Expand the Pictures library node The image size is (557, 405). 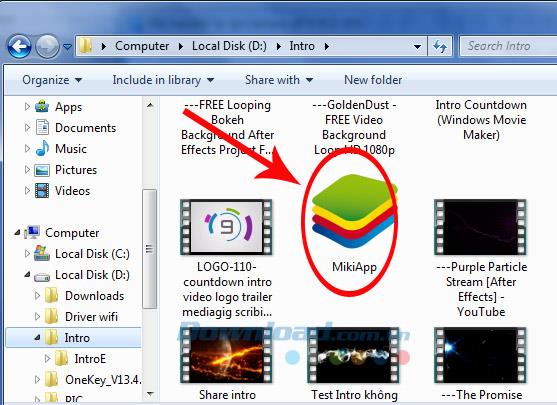[27, 169]
